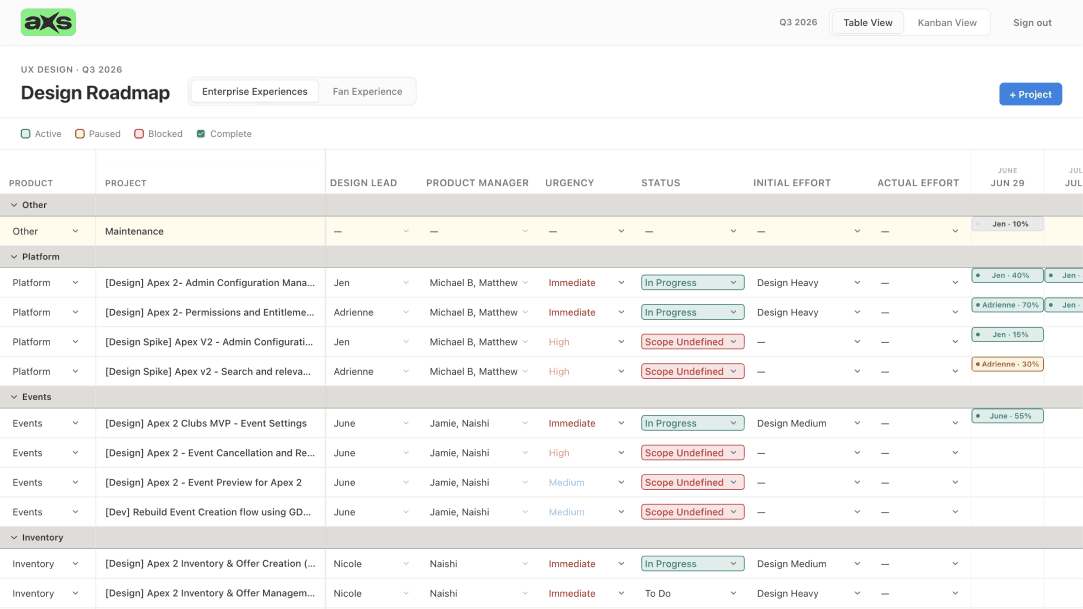Open urgency dropdown for Event Cancellation row
This screenshot has height=609, width=1083.
tap(586, 453)
